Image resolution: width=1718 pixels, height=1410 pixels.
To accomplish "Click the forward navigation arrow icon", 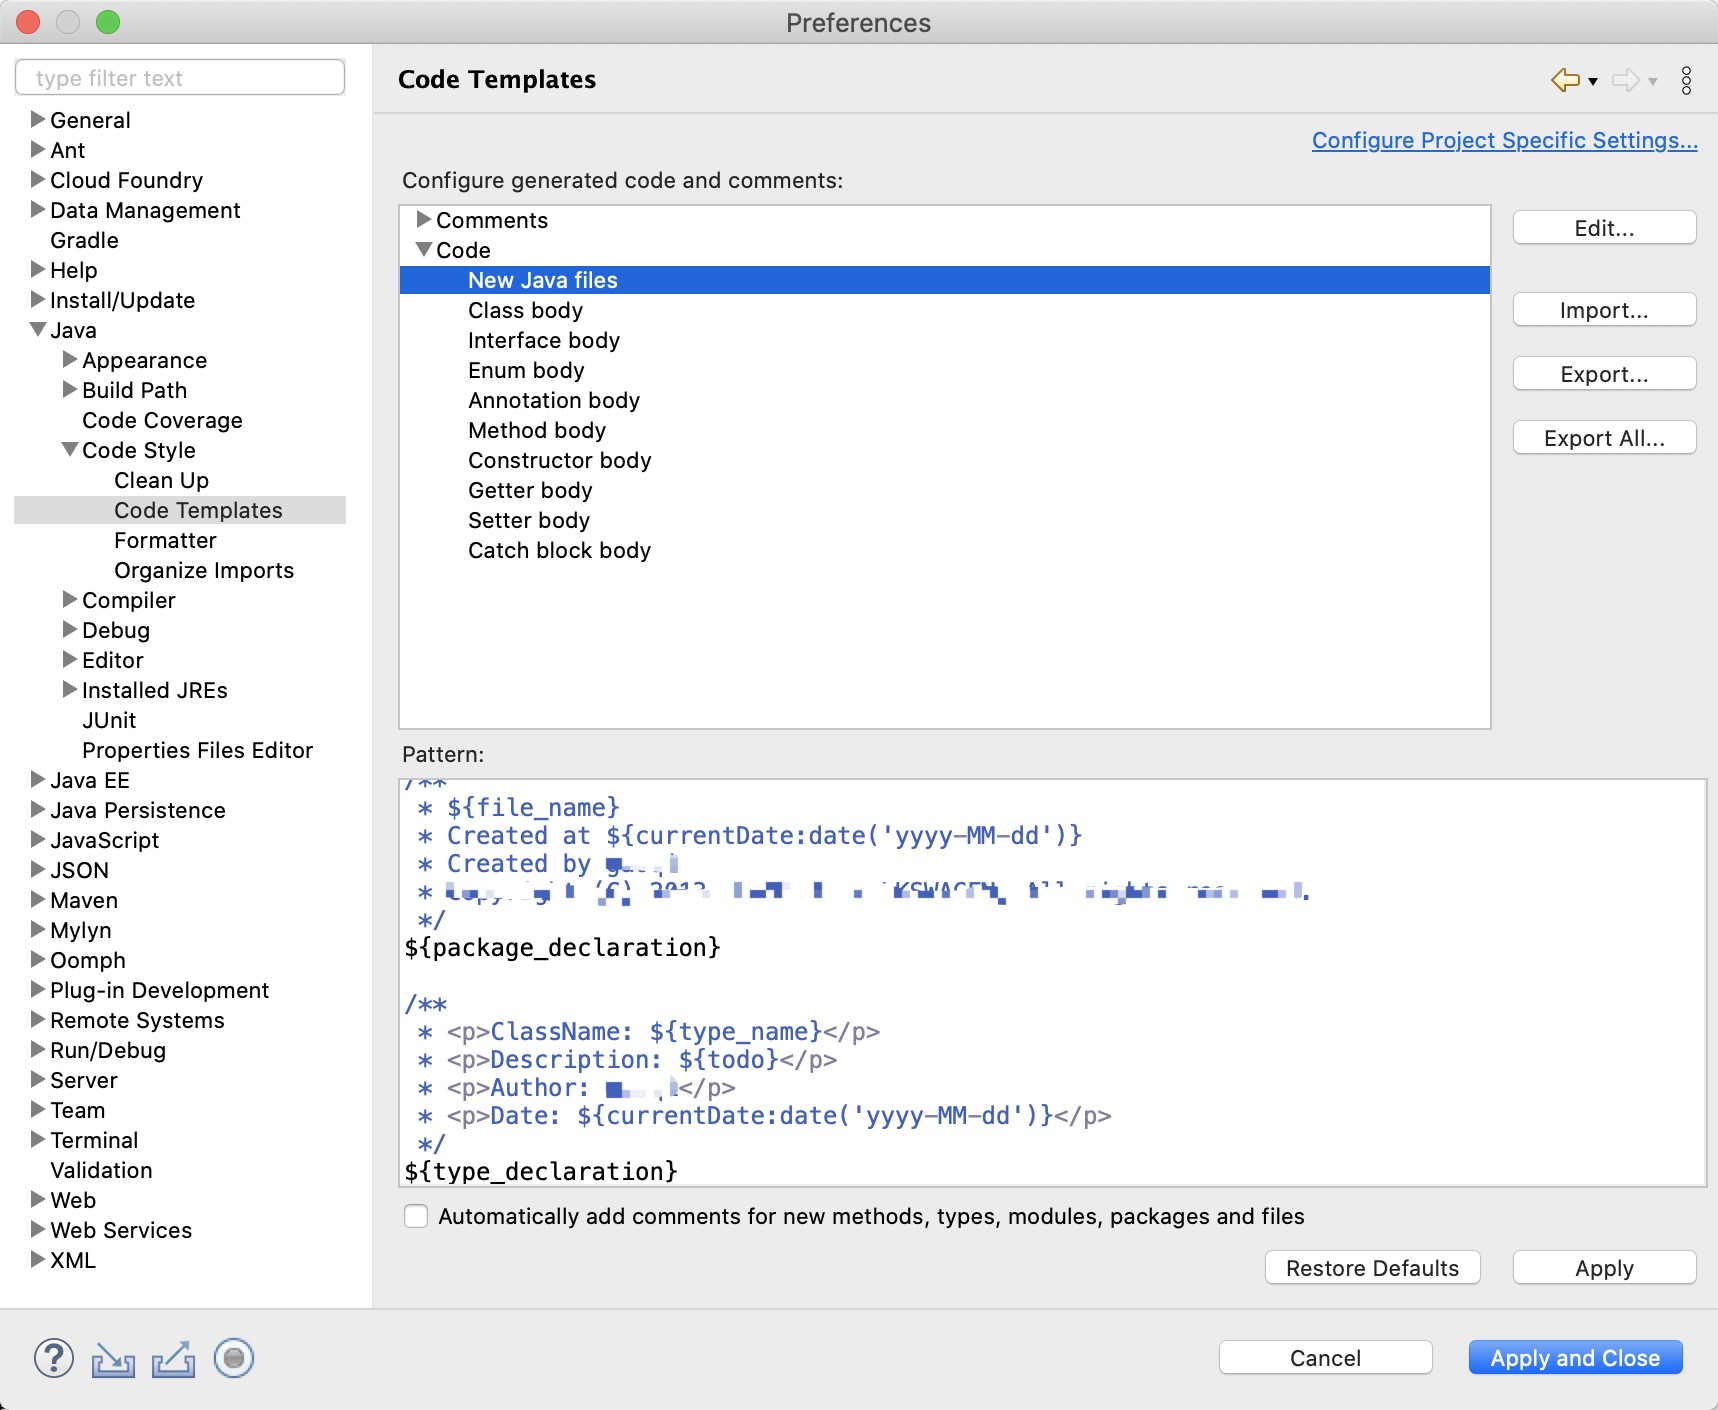I will 1626,80.
